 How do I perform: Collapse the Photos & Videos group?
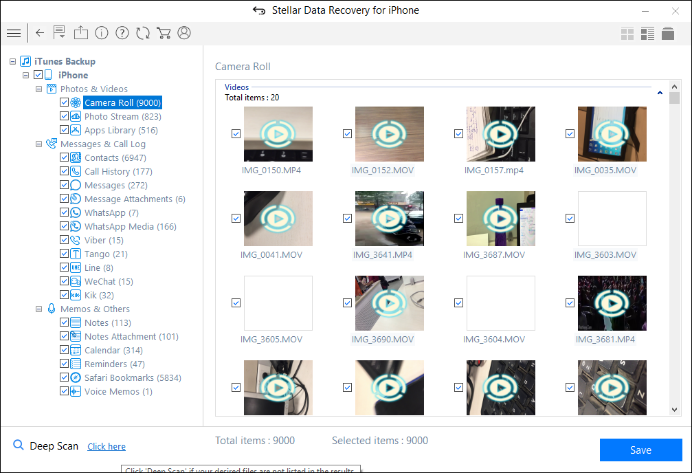tap(39, 89)
